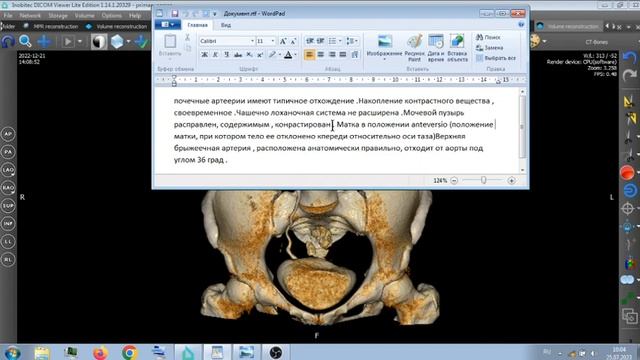The image size is (640, 360).
Task: Select the zoom magnifier tool in DICOM viewer
Action: [x=25, y=41]
